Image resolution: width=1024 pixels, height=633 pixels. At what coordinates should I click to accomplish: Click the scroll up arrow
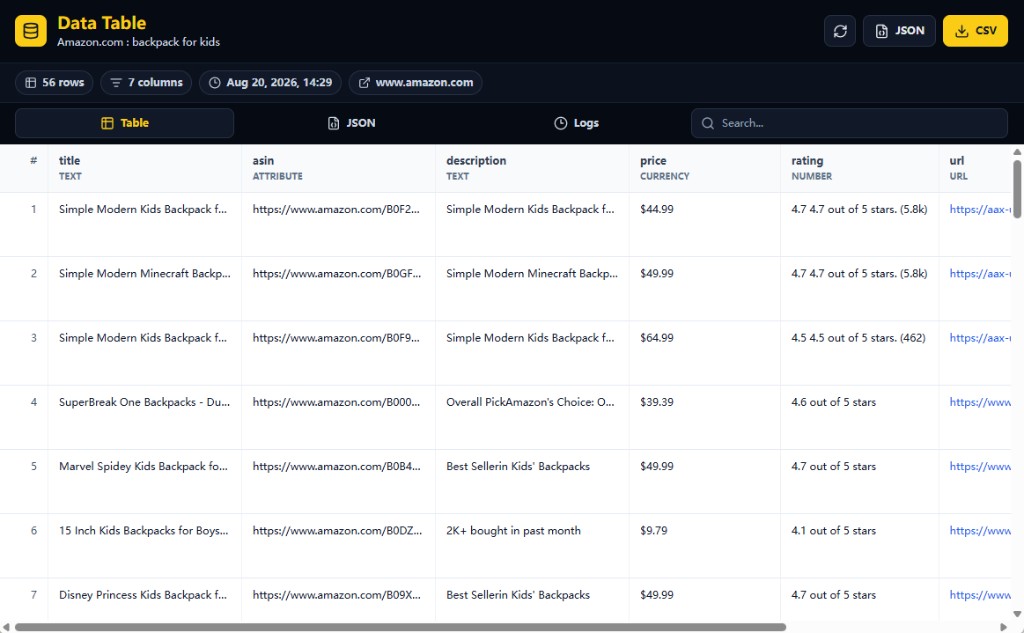(x=1017, y=152)
